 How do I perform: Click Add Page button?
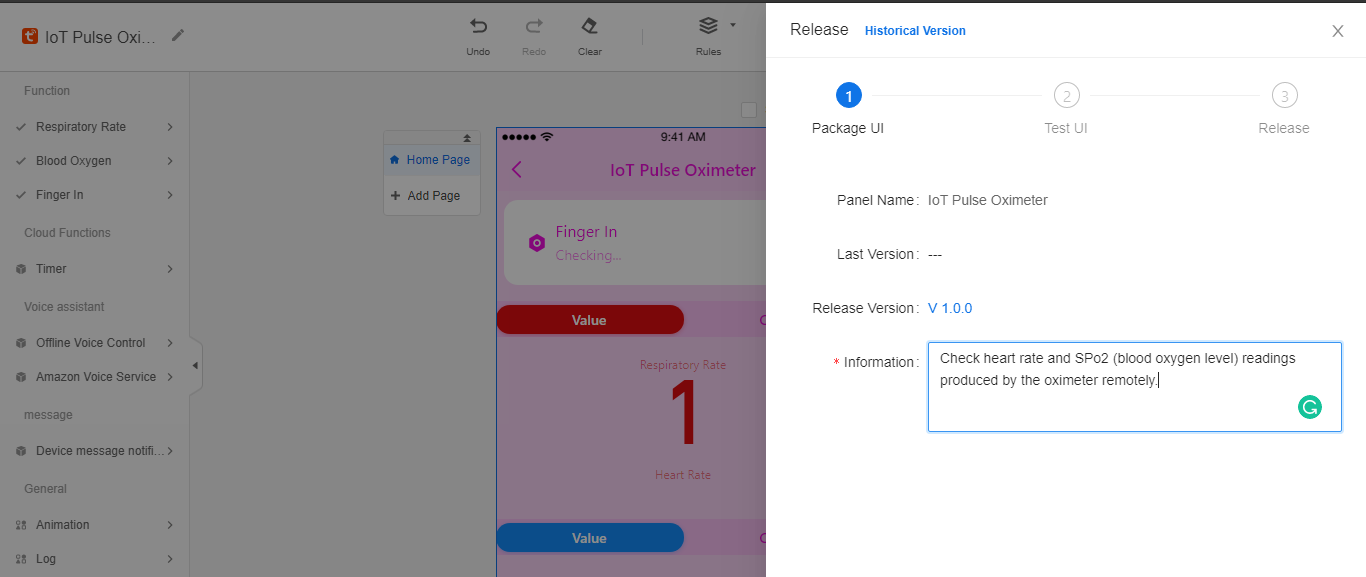[433, 196]
